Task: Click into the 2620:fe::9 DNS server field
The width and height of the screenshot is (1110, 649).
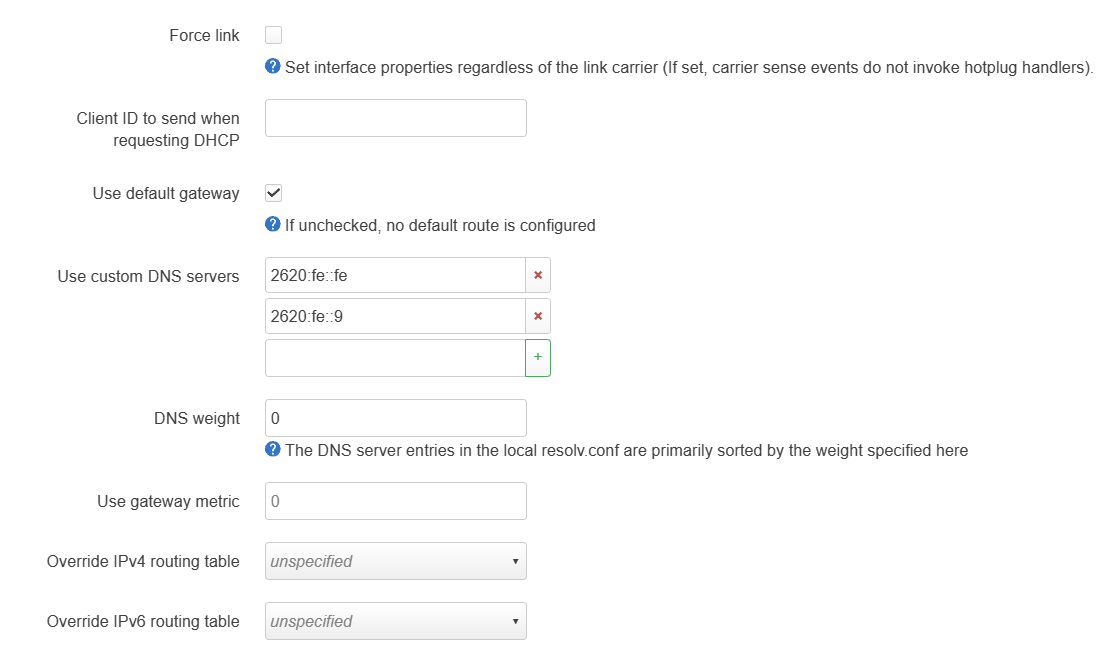Action: coord(395,316)
